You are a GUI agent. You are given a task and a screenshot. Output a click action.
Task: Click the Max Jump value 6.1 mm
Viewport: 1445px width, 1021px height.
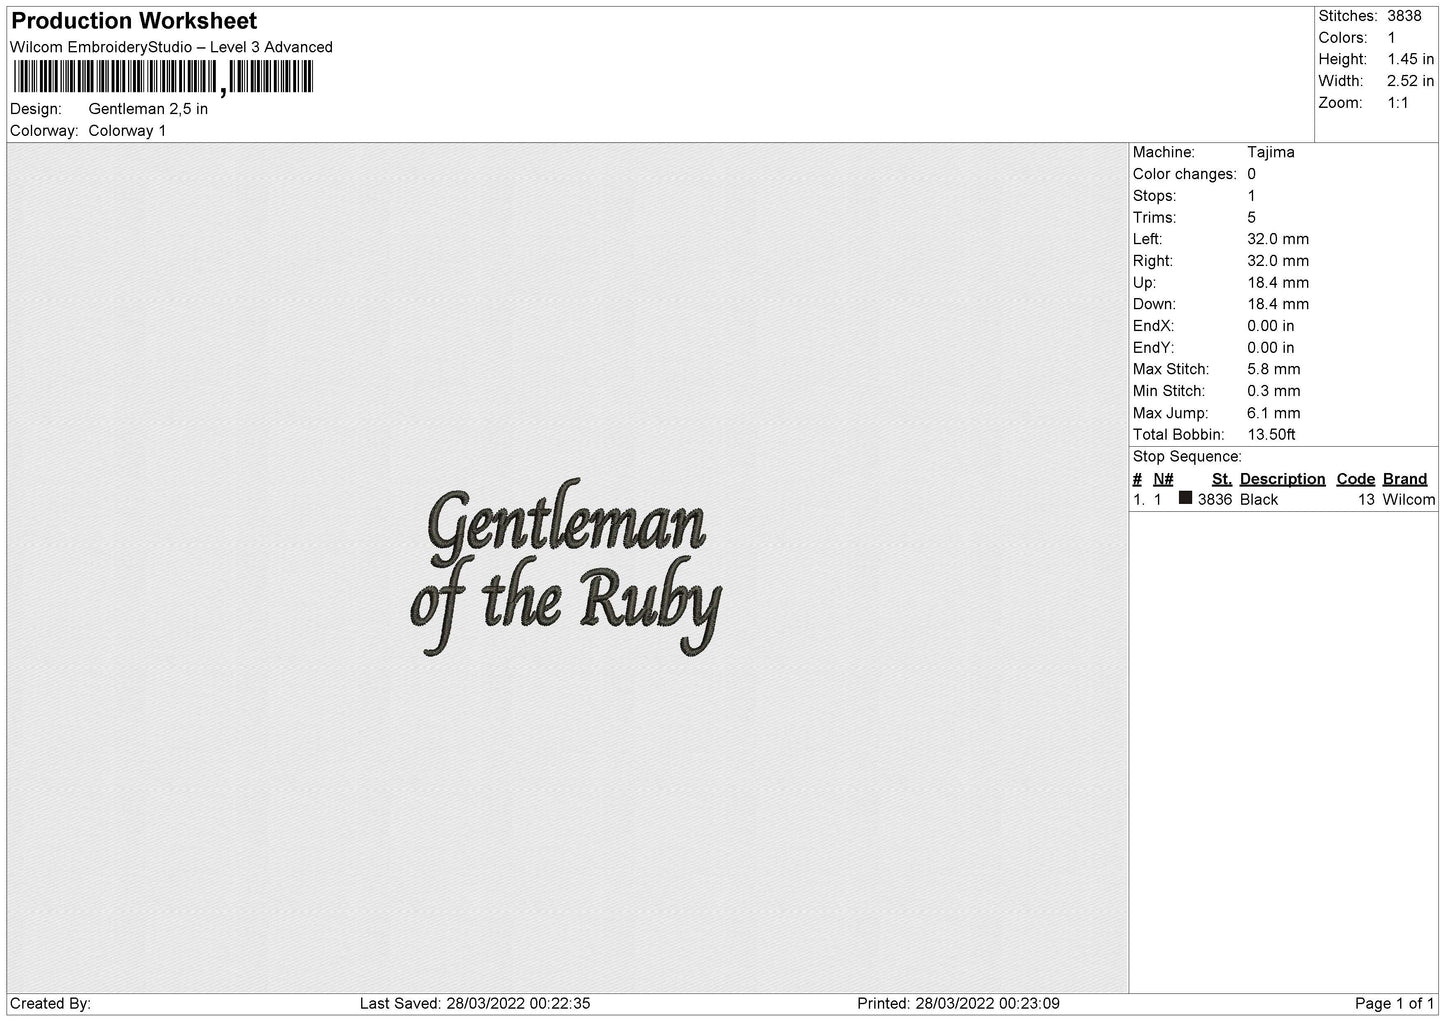(1274, 413)
